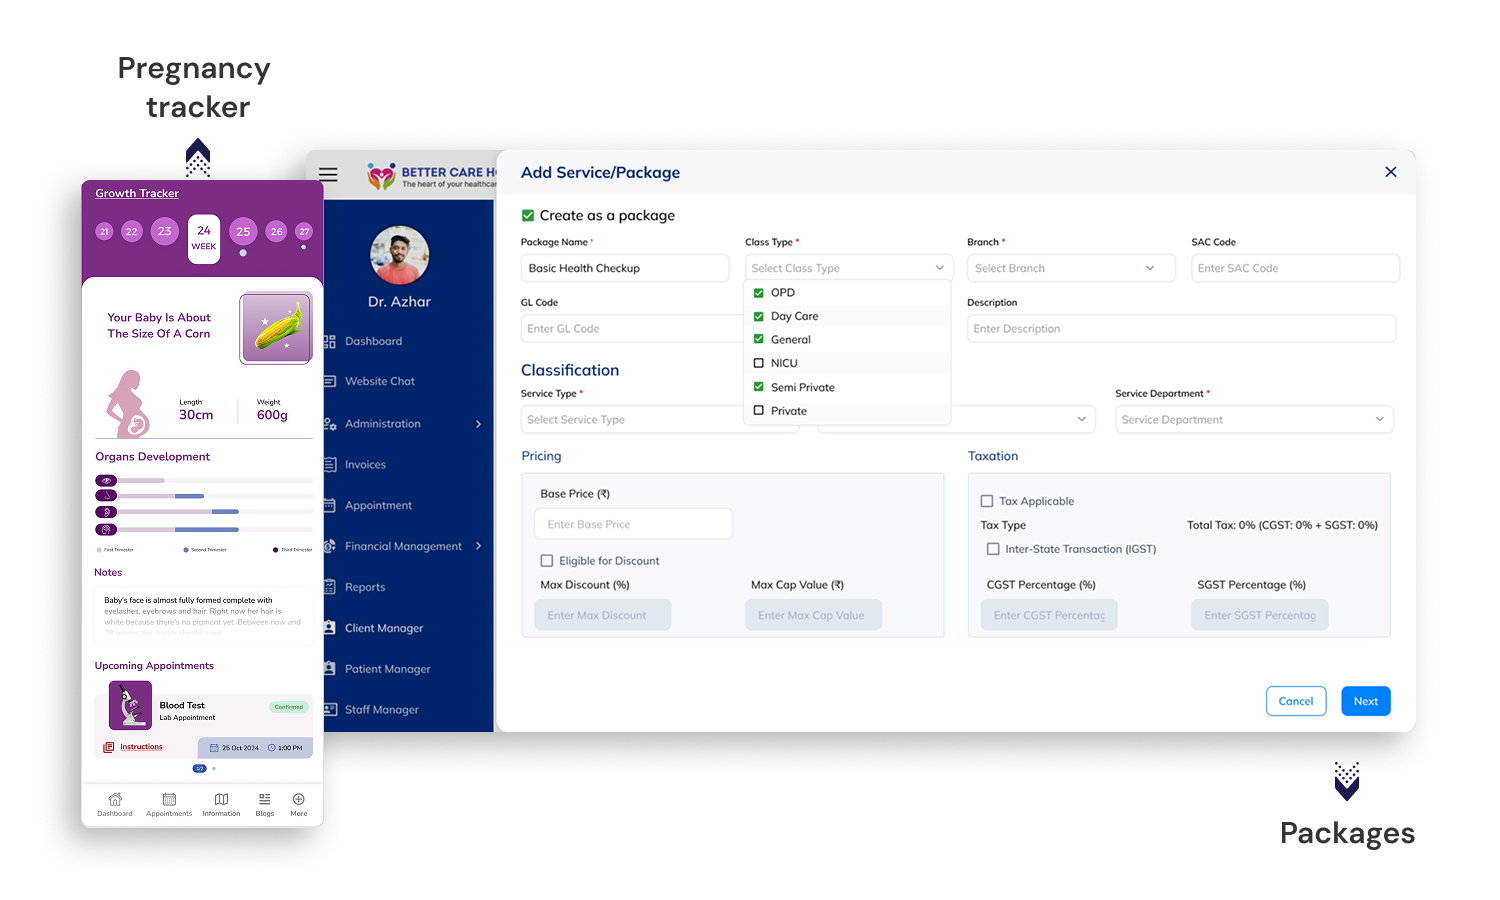Go to Invoices in the sidebar
This screenshot has height=900, width=1500.
pyautogui.click(x=365, y=465)
